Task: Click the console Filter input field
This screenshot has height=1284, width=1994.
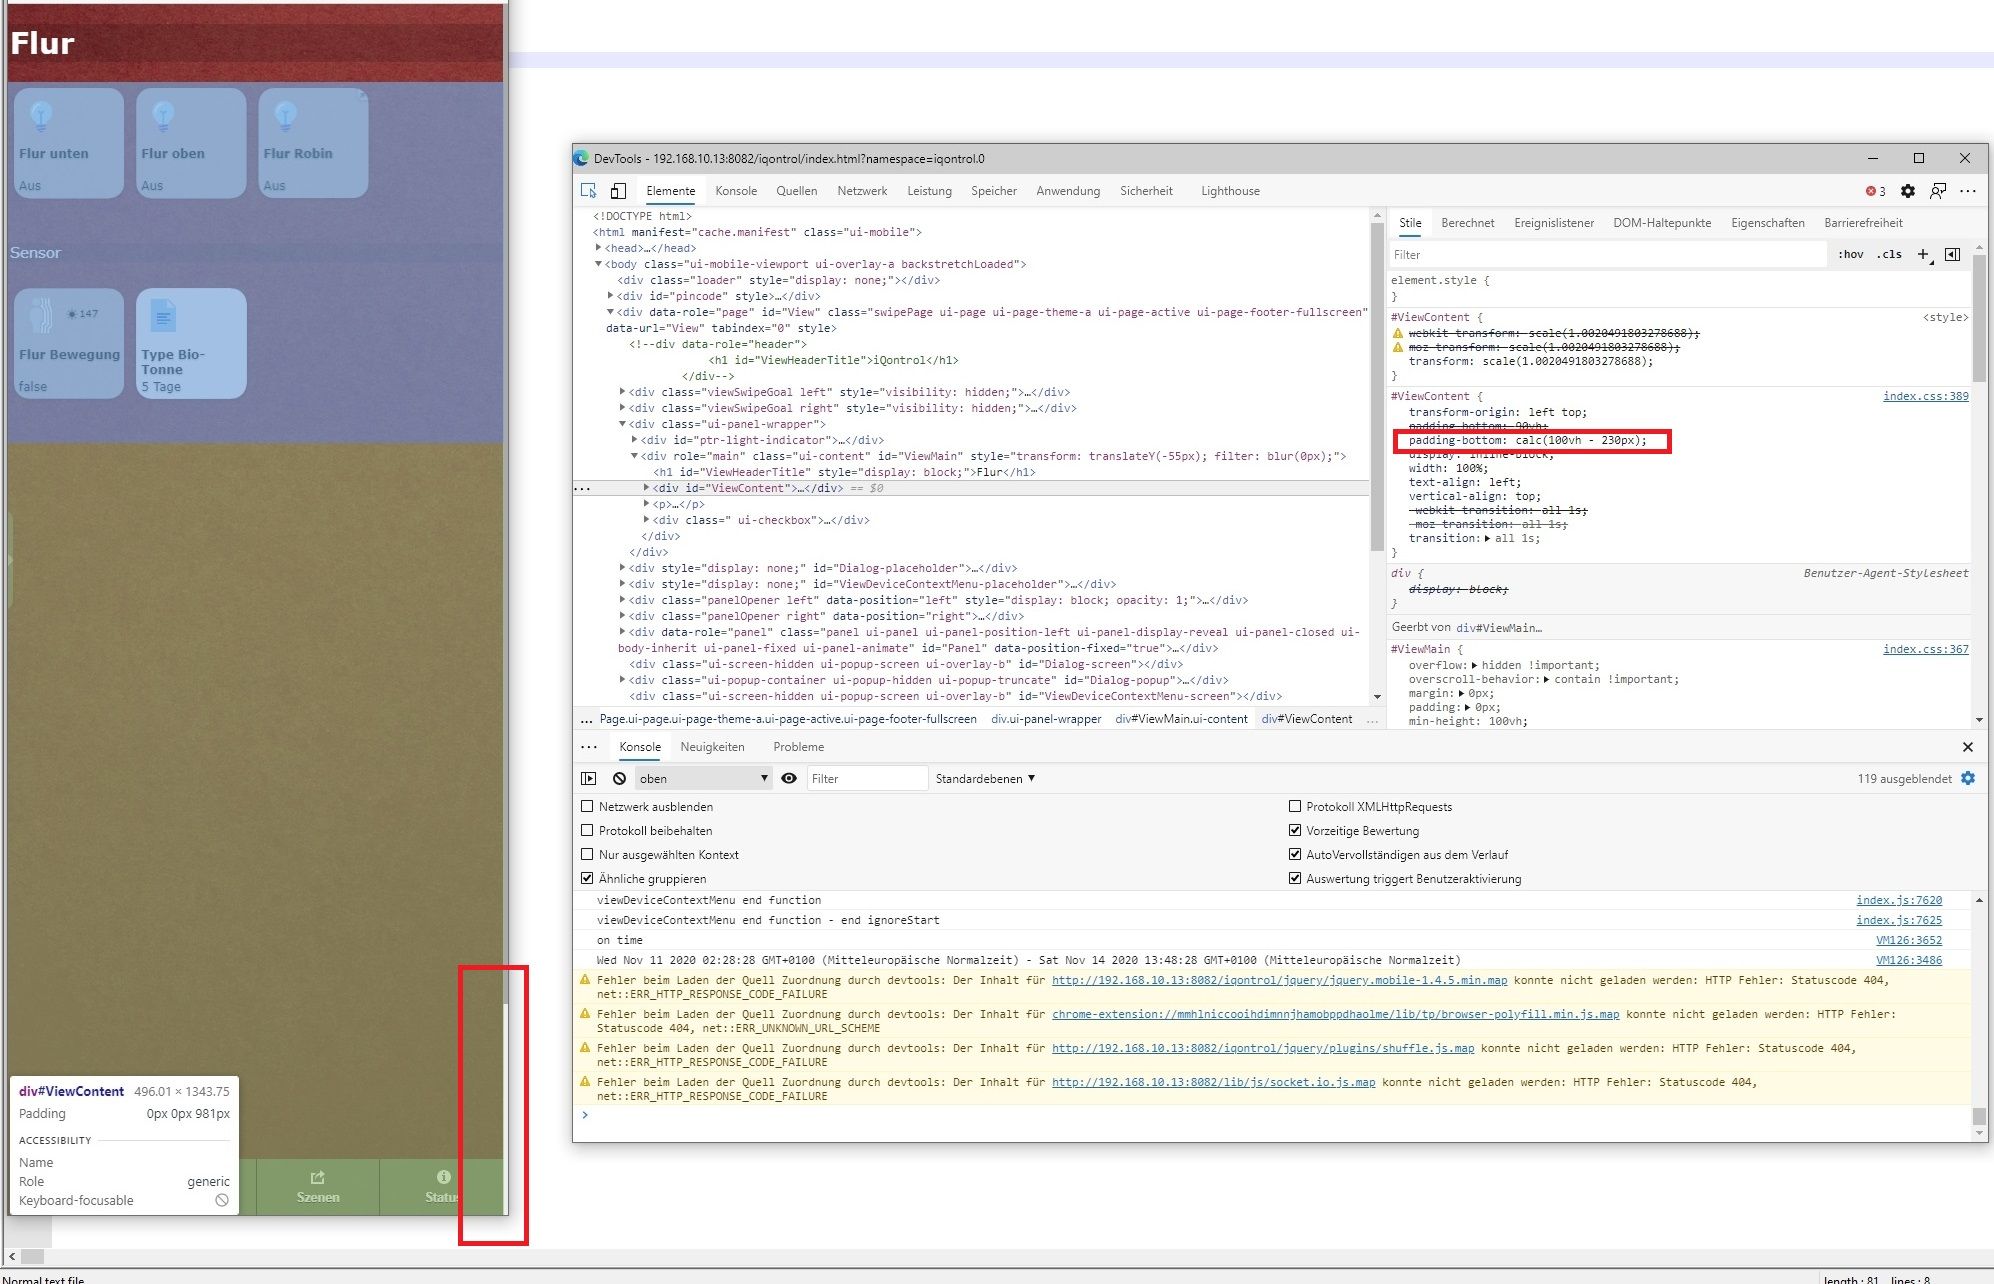Action: coord(866,778)
